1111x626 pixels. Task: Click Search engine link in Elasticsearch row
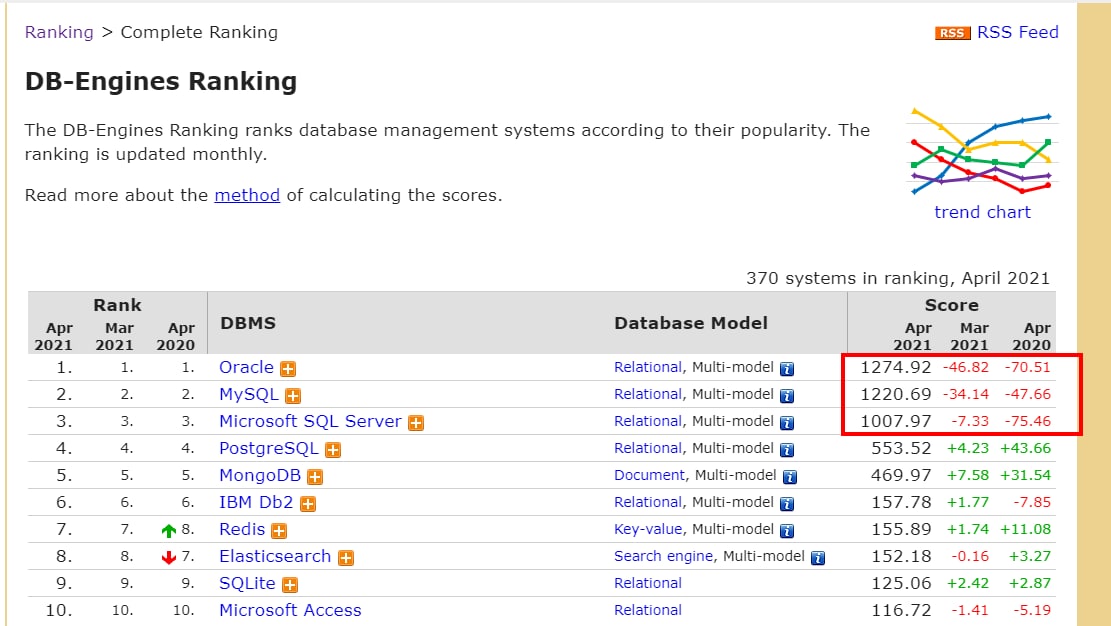point(663,556)
